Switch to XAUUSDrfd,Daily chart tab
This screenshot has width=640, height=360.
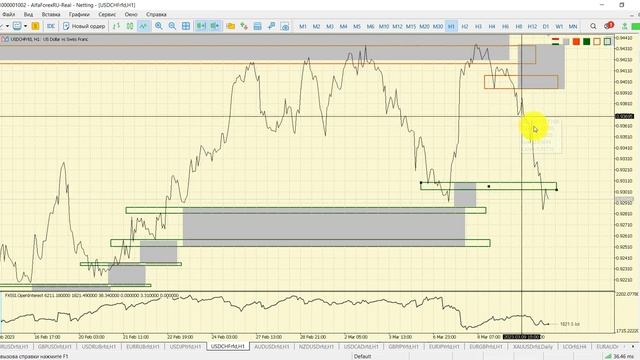tap(533, 347)
